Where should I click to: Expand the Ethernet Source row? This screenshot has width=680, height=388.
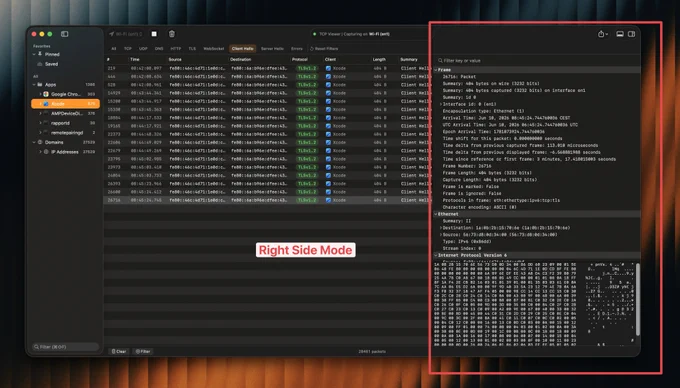(441, 235)
